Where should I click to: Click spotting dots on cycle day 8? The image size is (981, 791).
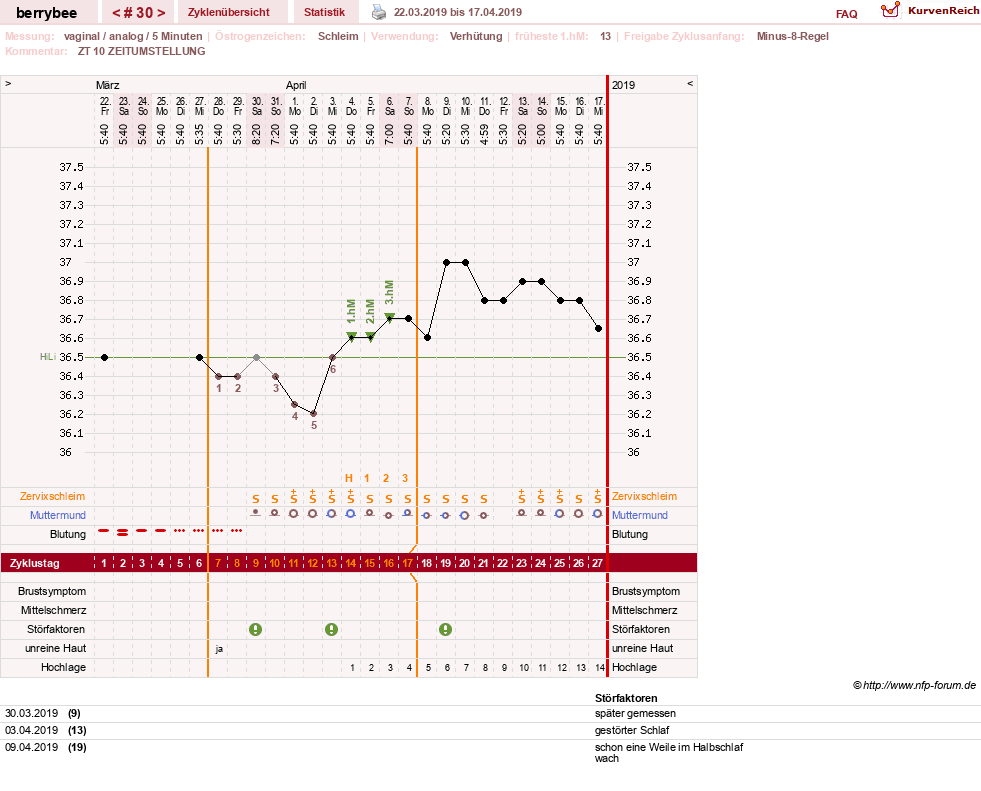coord(236,531)
